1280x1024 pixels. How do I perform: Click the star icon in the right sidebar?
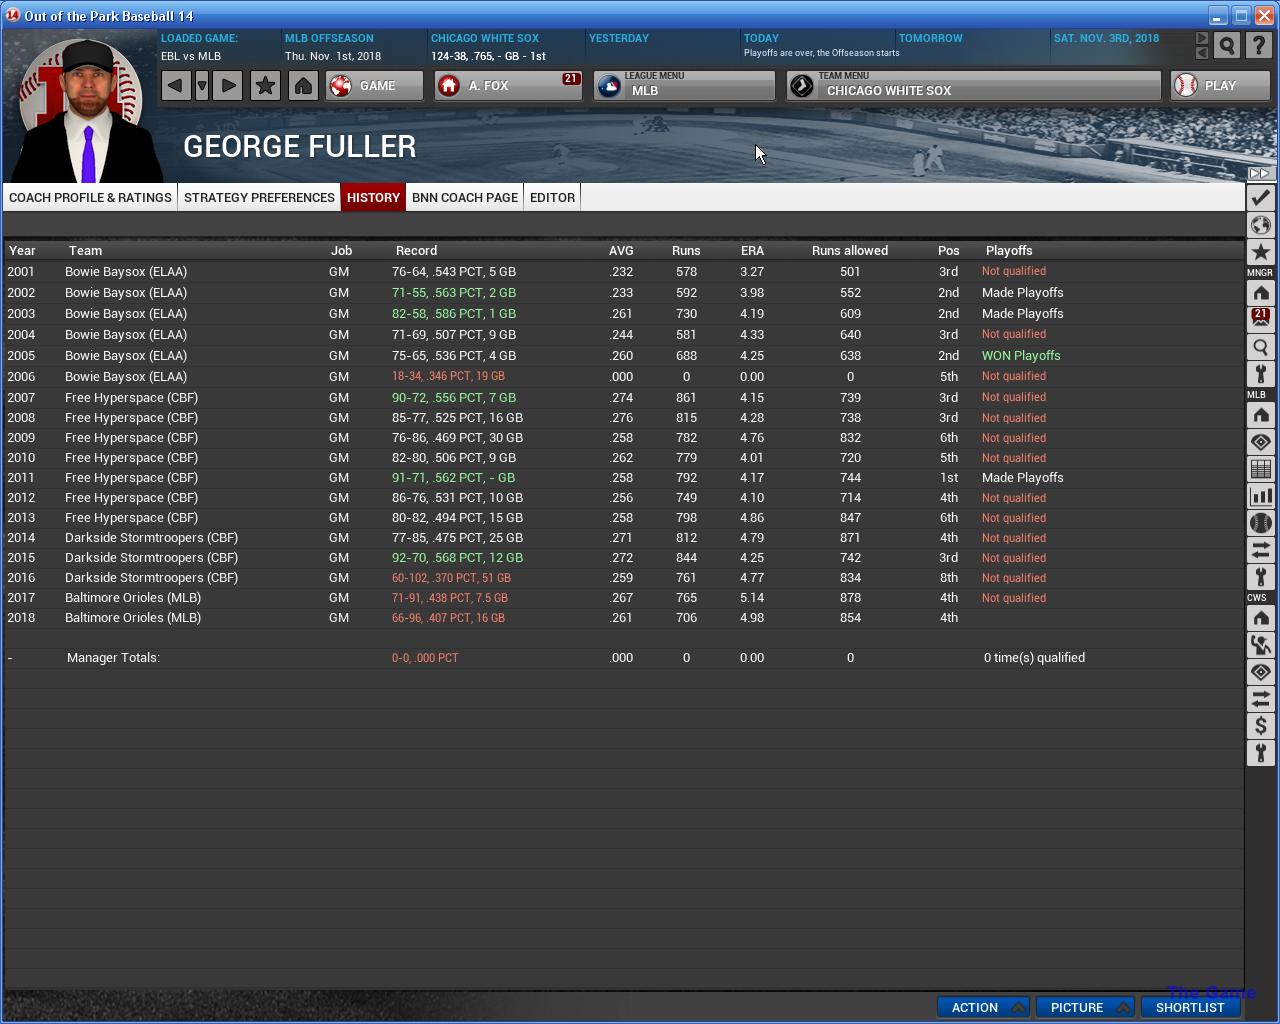(x=1260, y=252)
